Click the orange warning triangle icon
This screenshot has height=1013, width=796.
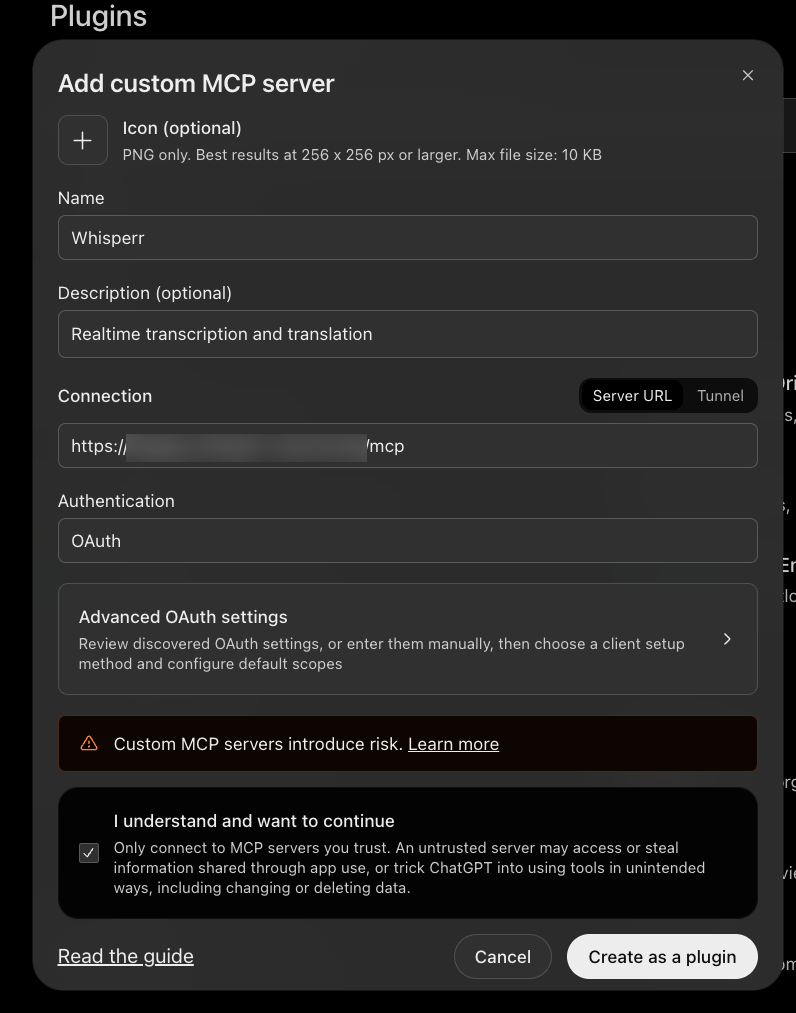click(x=89, y=744)
